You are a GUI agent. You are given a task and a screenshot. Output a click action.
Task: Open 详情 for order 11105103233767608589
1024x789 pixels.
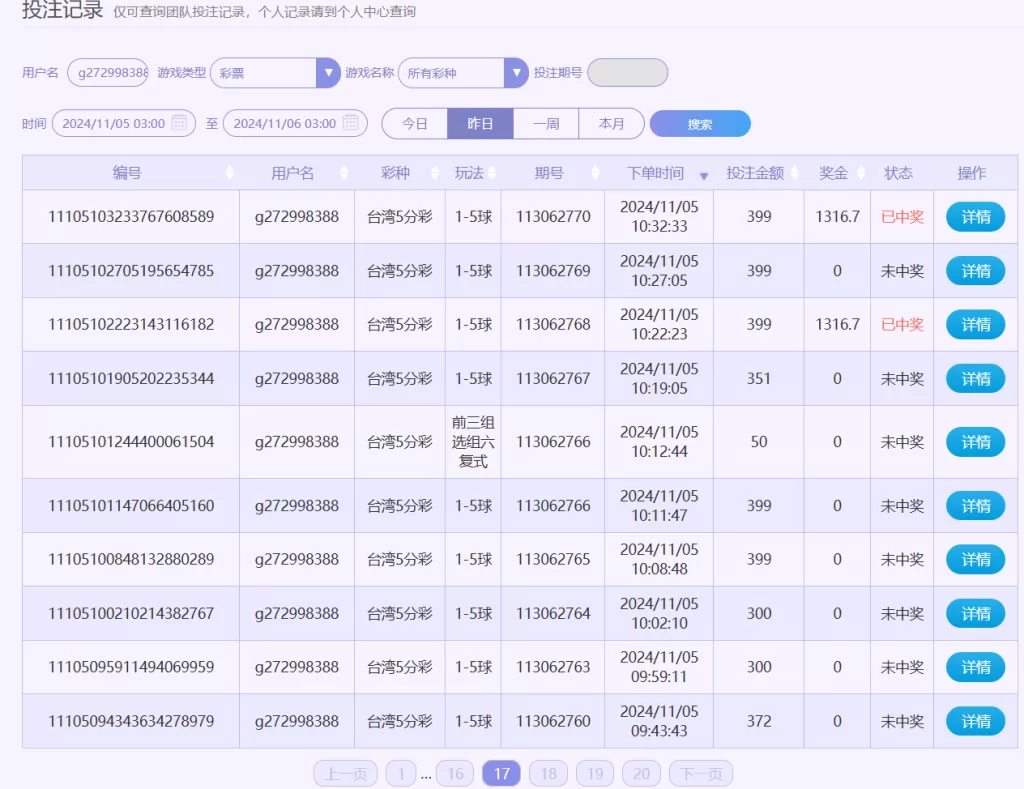pyautogui.click(x=976, y=217)
